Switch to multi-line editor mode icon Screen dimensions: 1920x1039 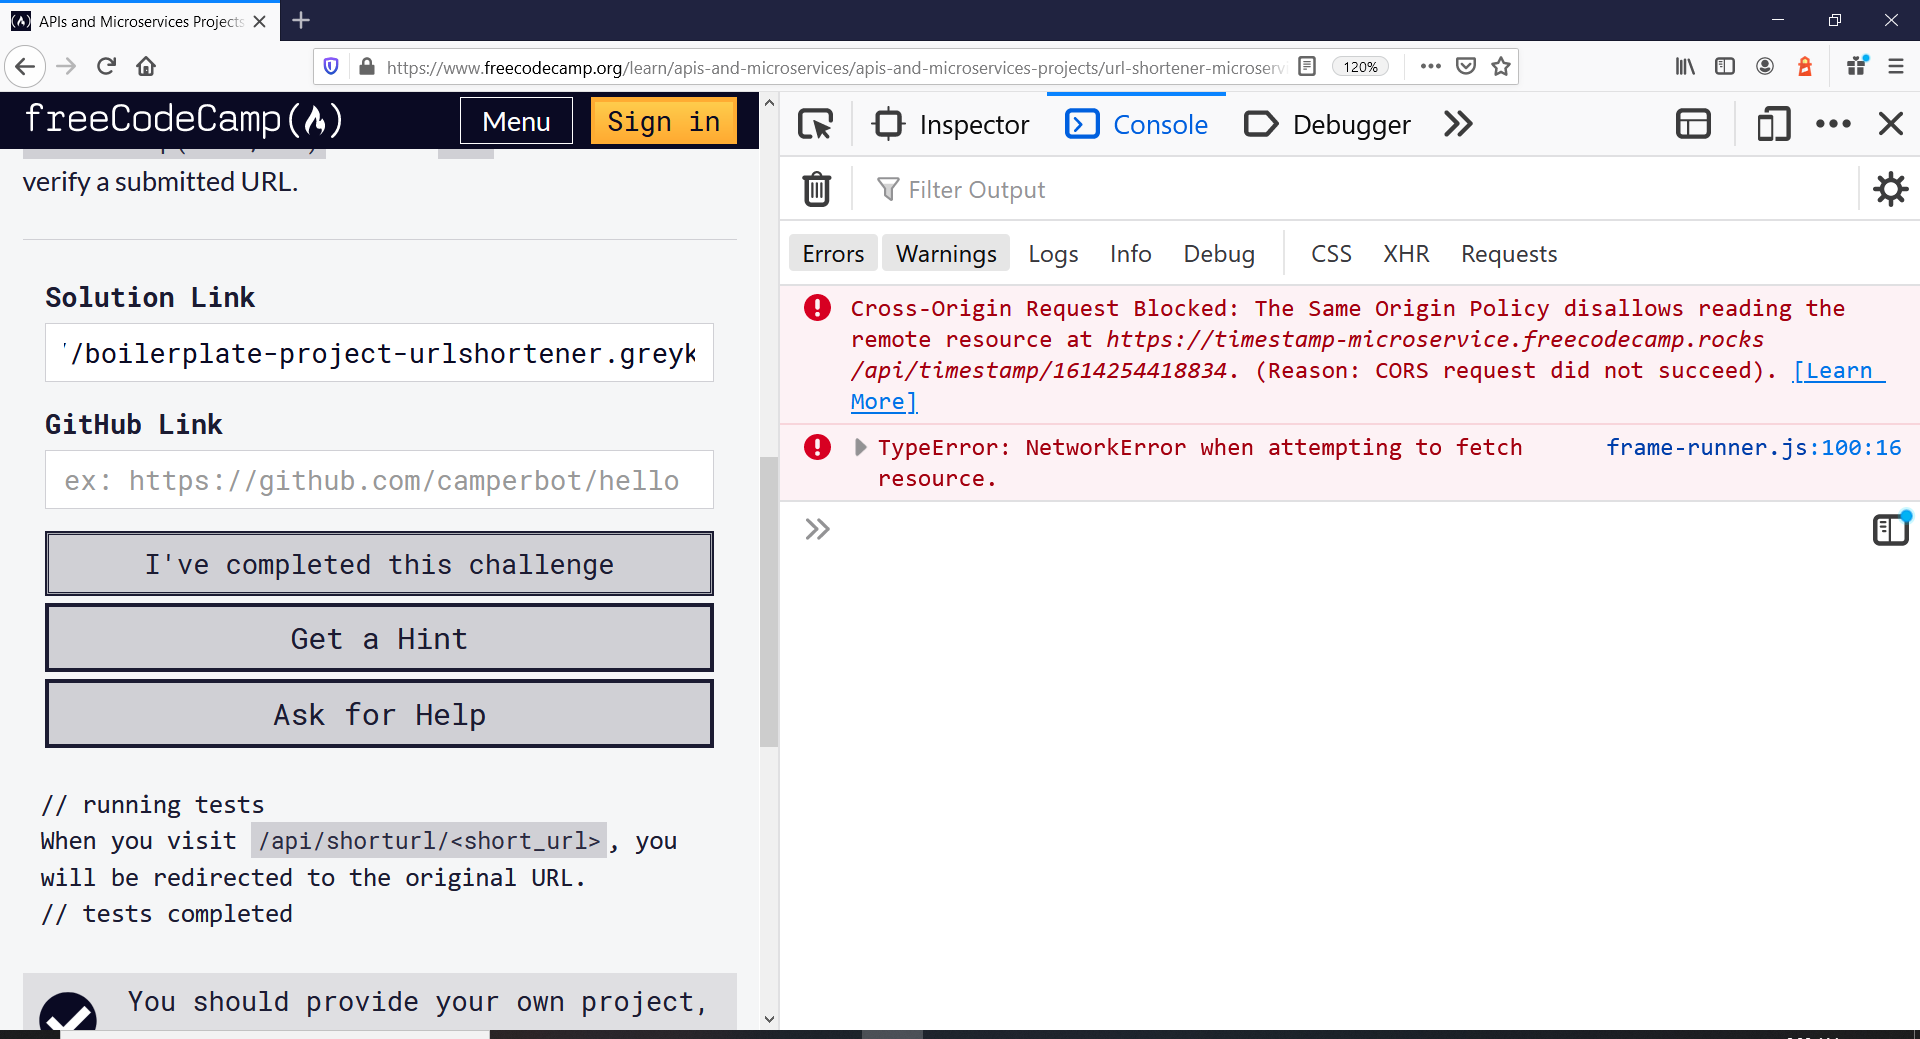click(x=1890, y=529)
